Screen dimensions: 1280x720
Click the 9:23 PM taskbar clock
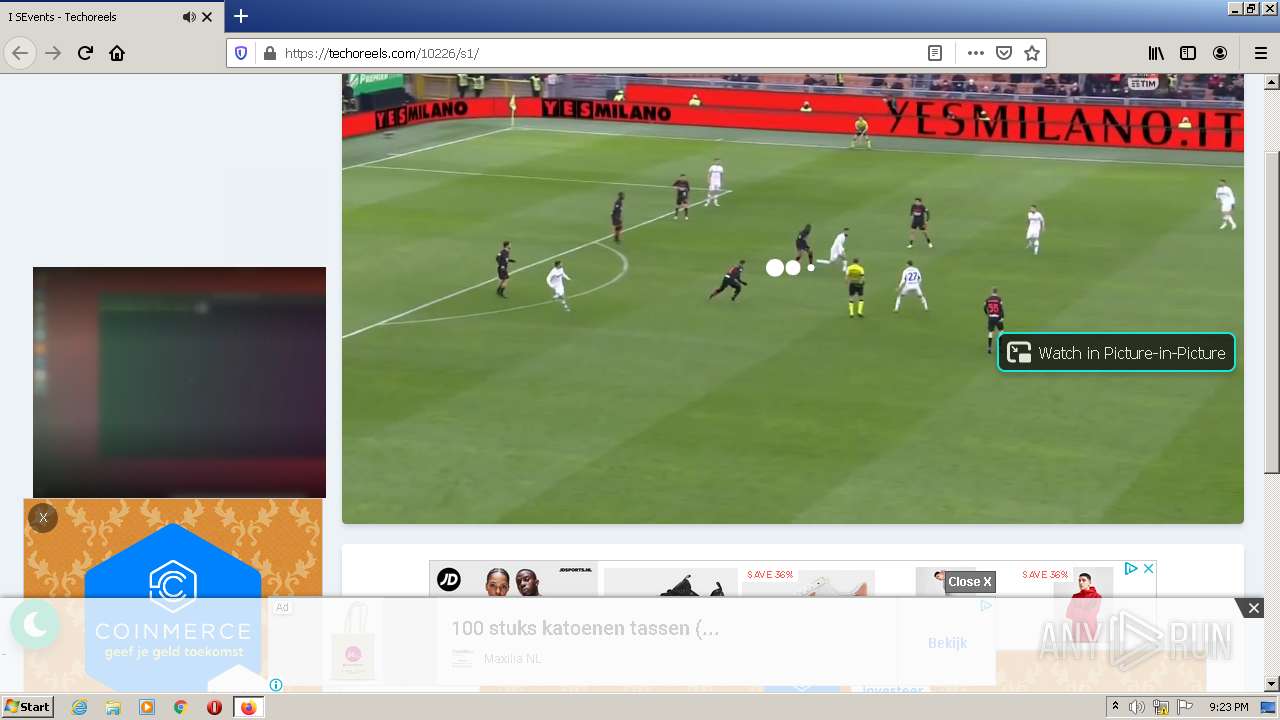[1228, 707]
